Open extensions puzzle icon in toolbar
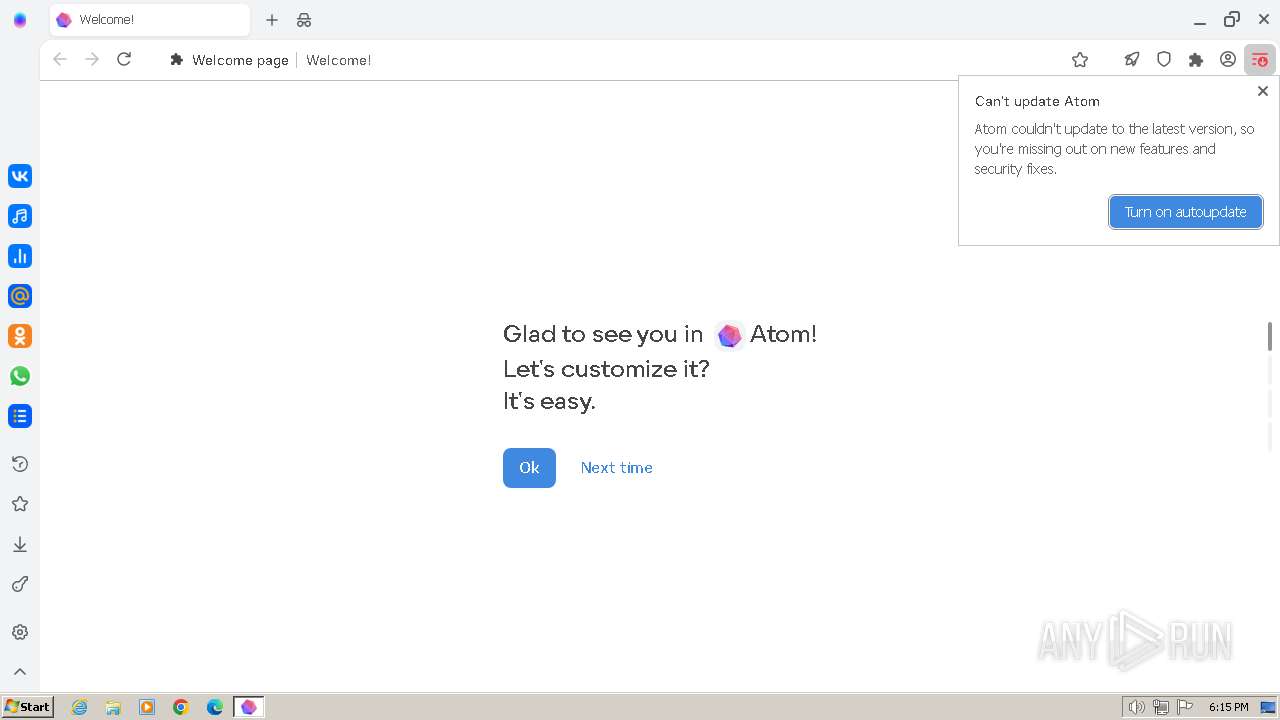 coord(1196,60)
